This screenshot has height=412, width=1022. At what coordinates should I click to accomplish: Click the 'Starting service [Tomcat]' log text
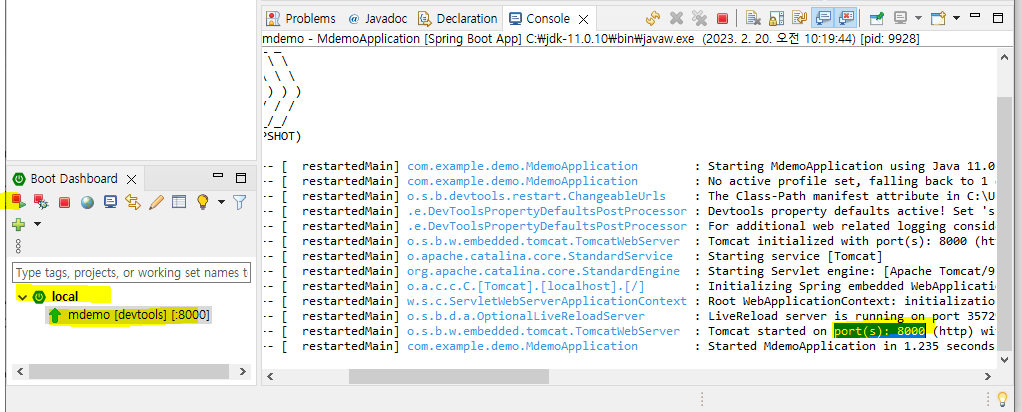(795, 256)
